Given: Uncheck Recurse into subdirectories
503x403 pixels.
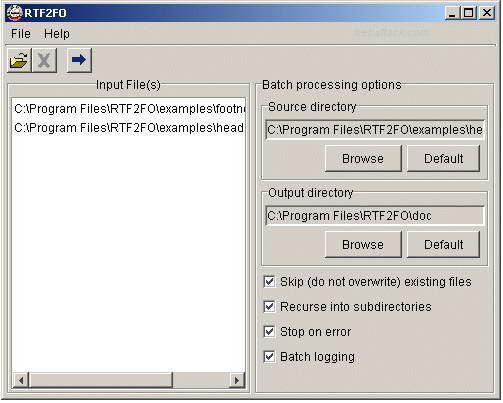Looking at the screenshot, I should point(269,307).
